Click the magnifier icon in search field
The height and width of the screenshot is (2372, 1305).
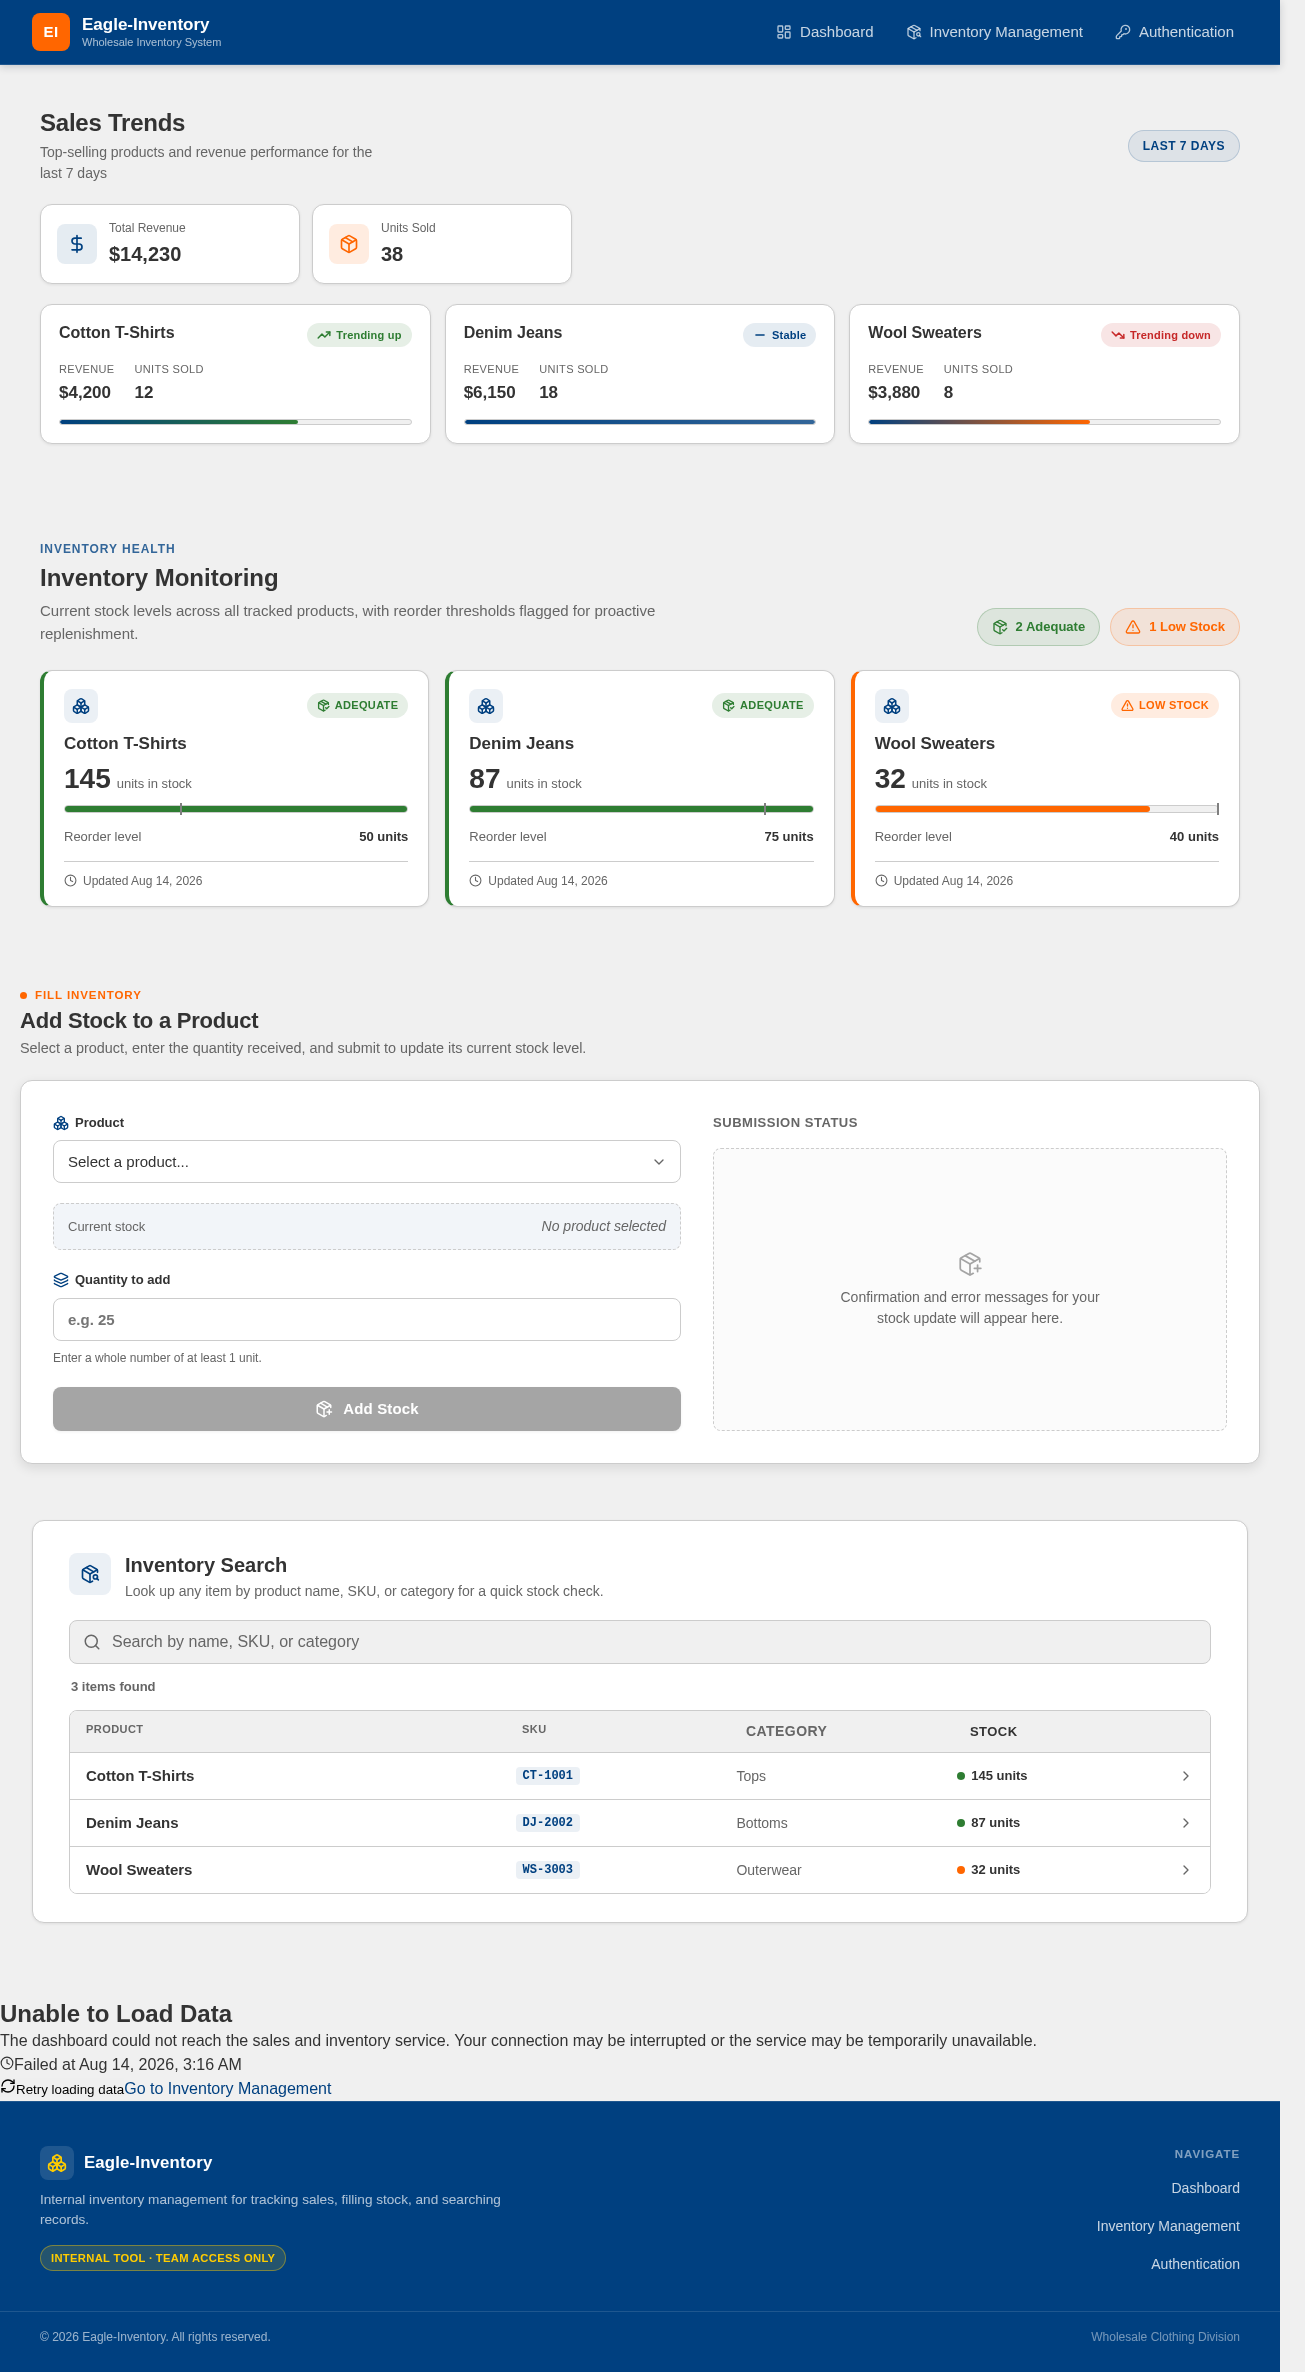tap(92, 1642)
